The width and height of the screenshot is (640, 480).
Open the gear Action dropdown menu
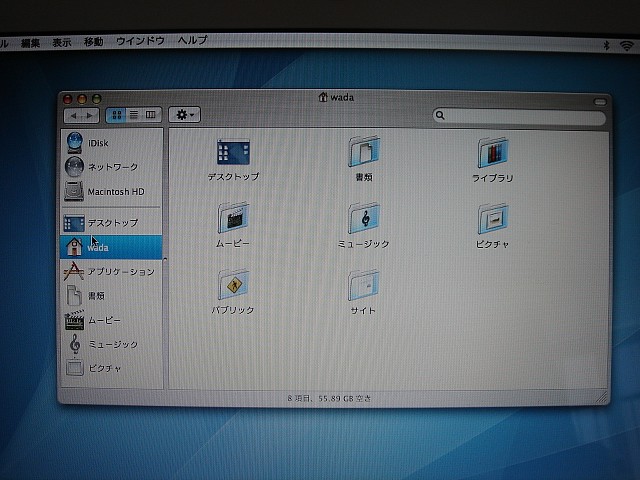pos(185,115)
